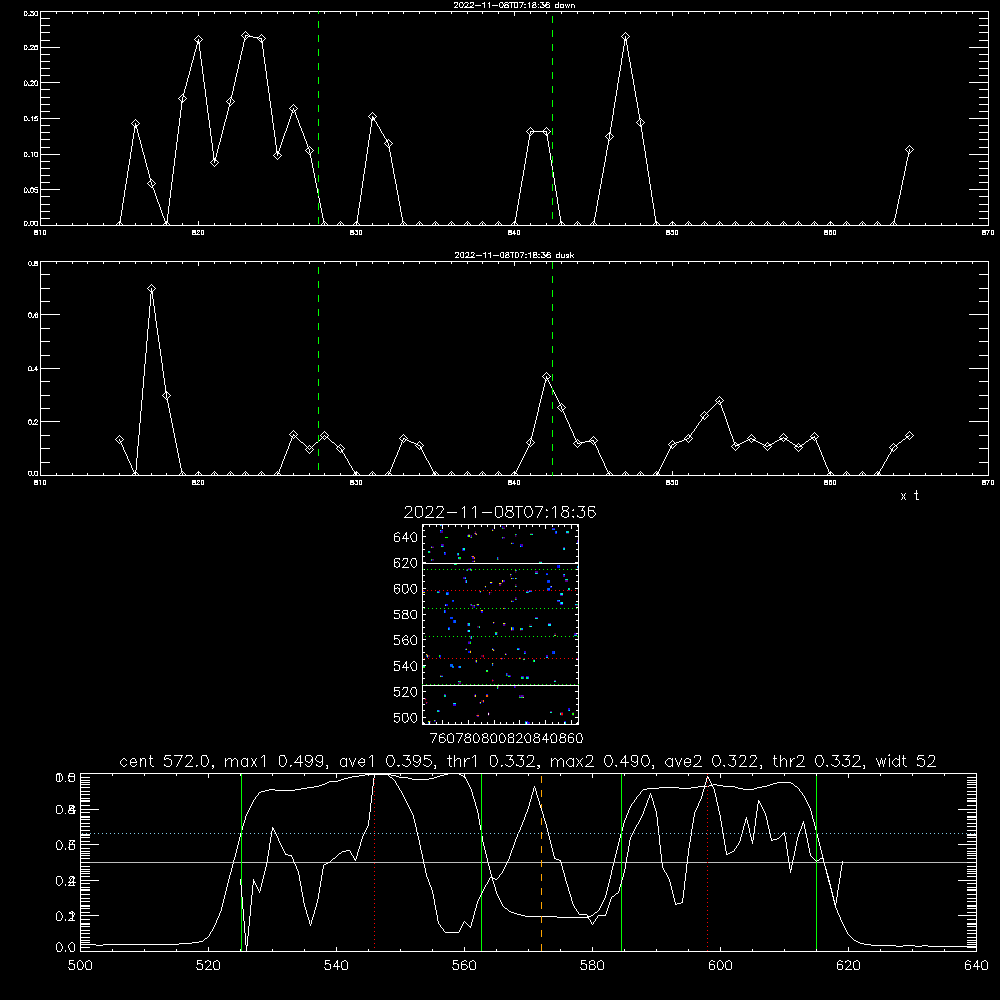Click the 'thr1 0.332' value in the header

point(490,761)
